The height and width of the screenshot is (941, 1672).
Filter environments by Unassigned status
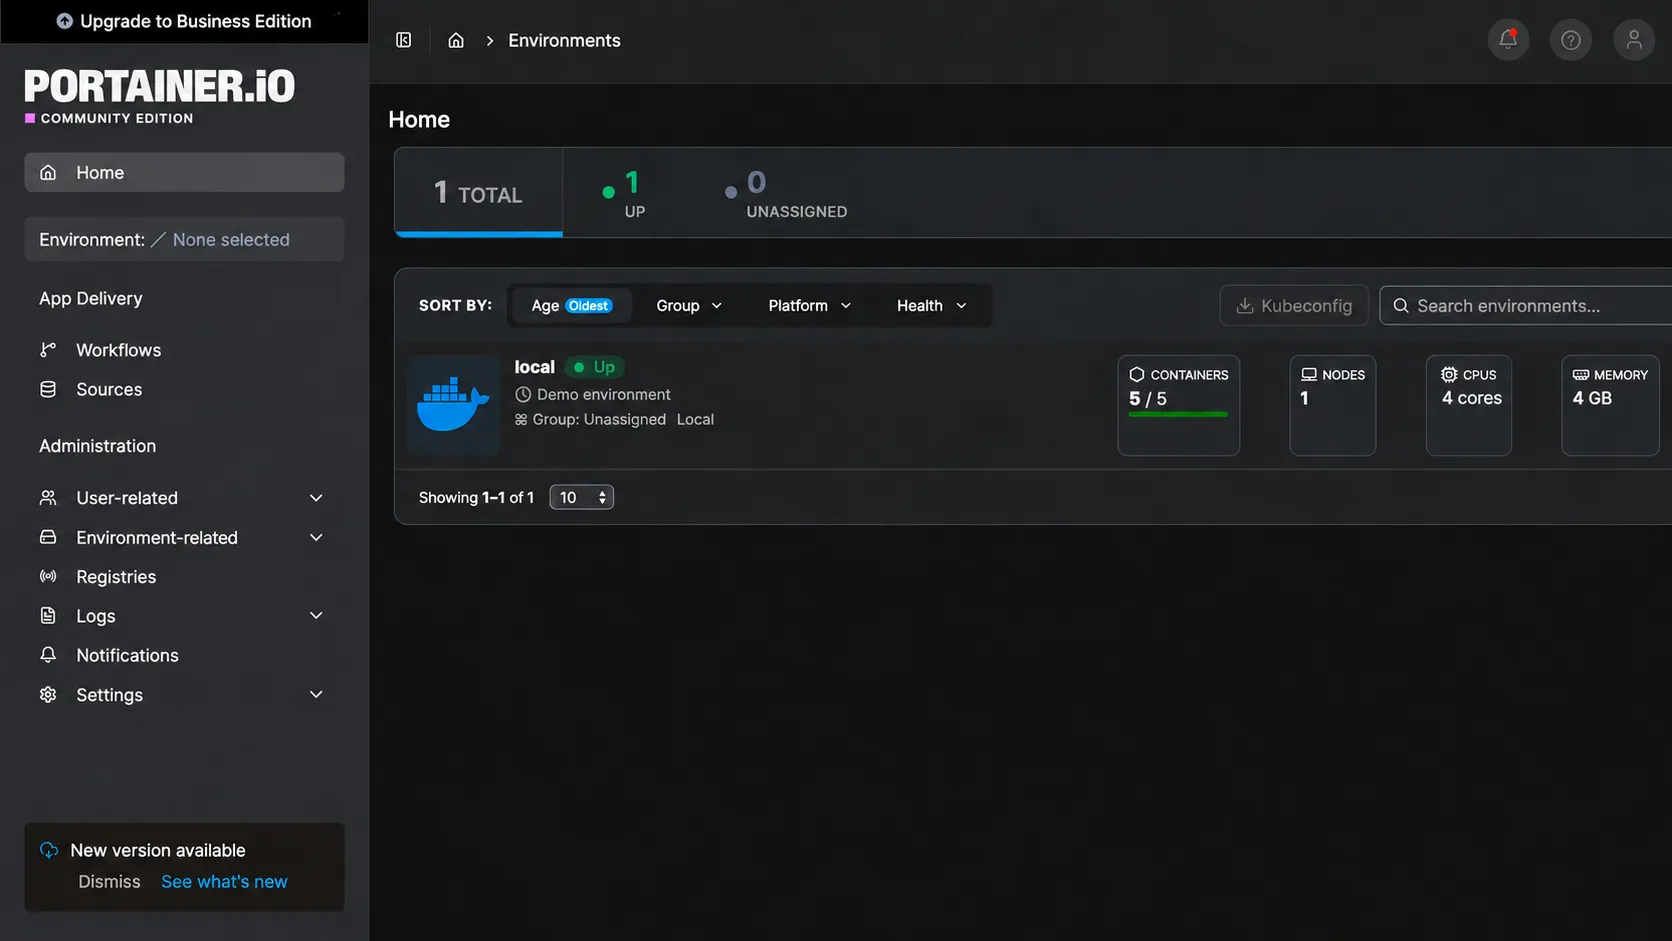click(x=786, y=194)
